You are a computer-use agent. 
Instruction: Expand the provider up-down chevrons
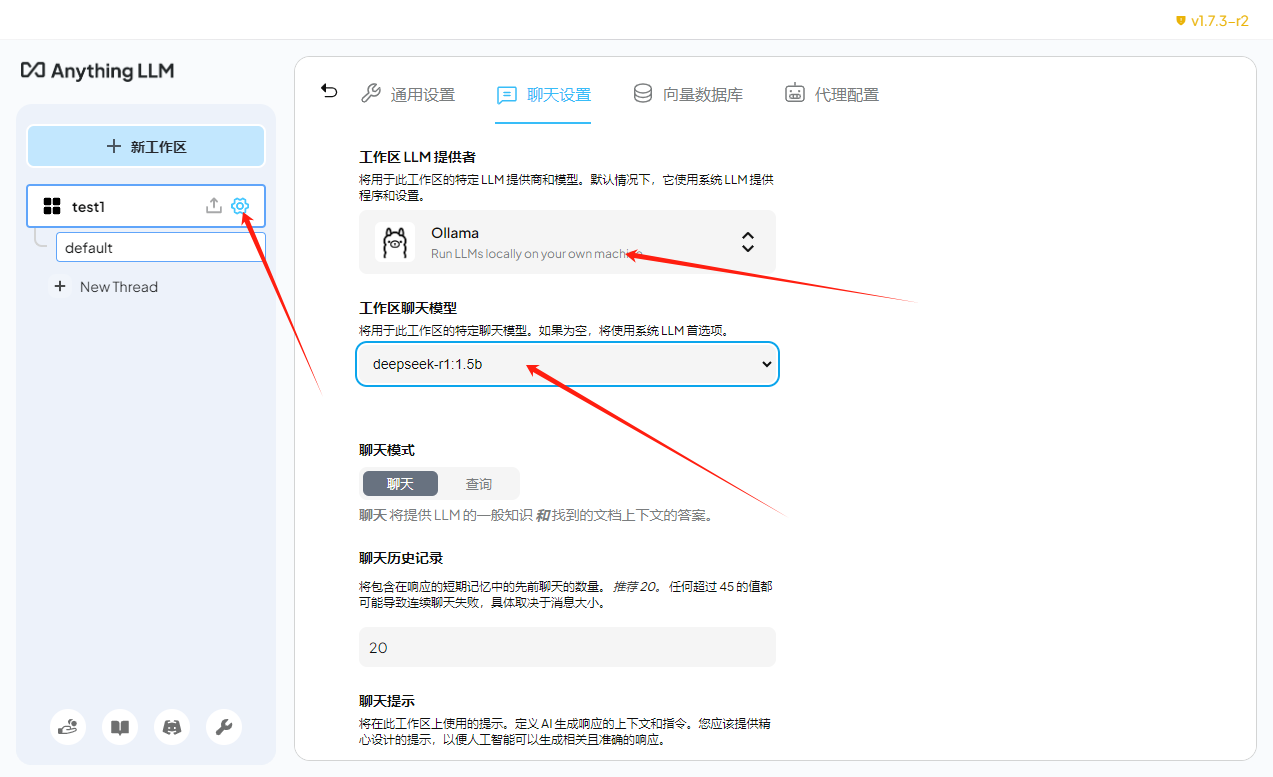click(748, 242)
